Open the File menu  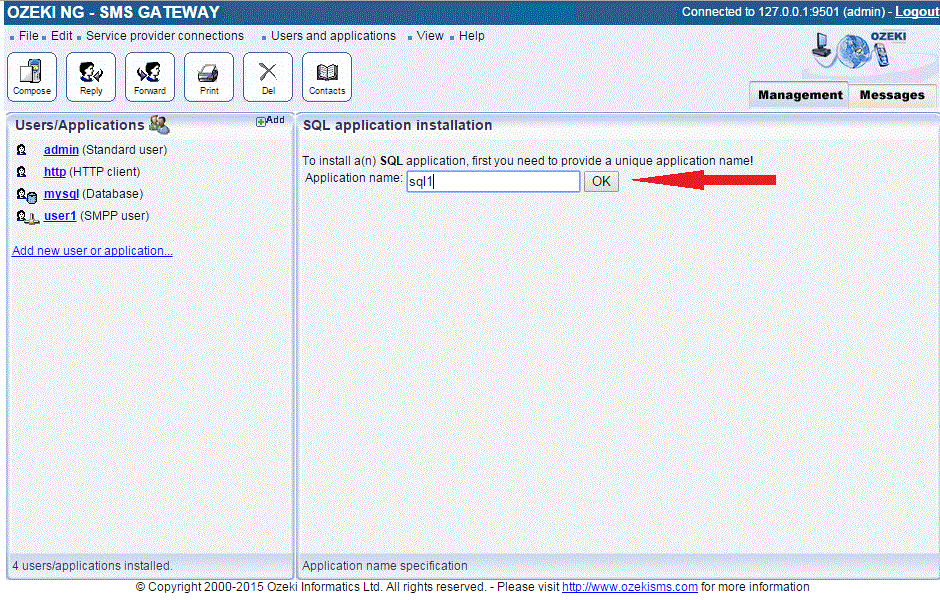click(x=28, y=35)
